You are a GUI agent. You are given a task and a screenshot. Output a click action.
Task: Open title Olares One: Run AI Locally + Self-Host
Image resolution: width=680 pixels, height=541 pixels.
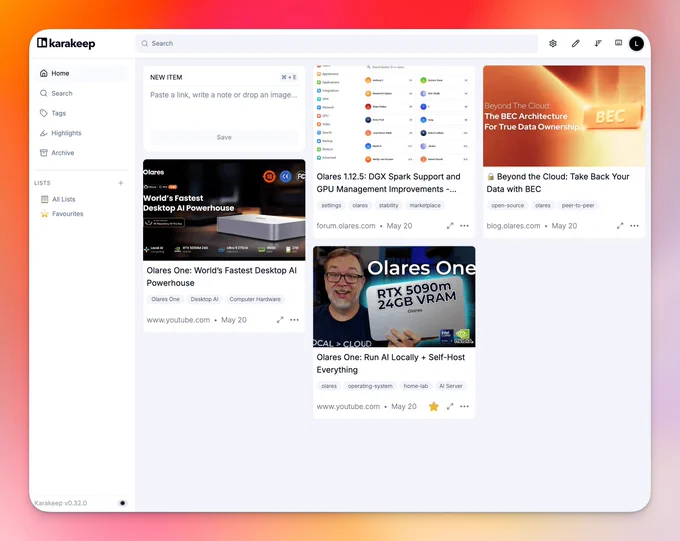coord(391,364)
